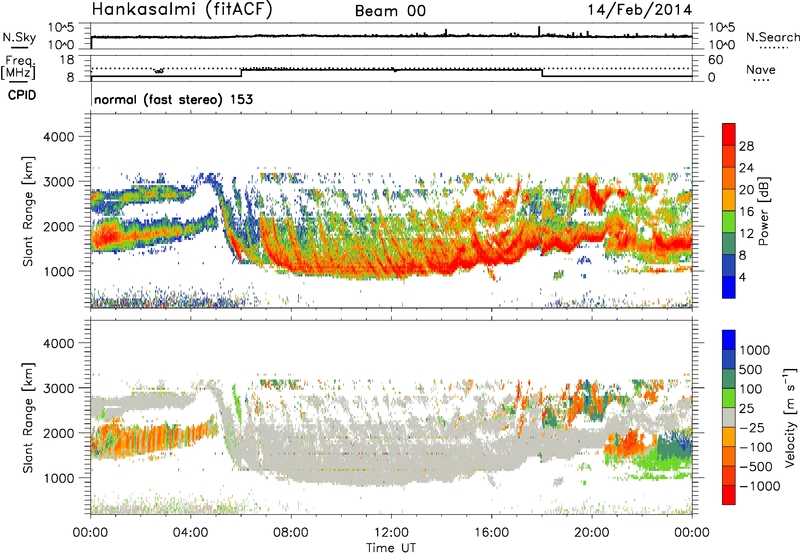Viewport: 800px width, 554px height.
Task: Pick the top blue velocity colorbar segment
Action: [729, 340]
